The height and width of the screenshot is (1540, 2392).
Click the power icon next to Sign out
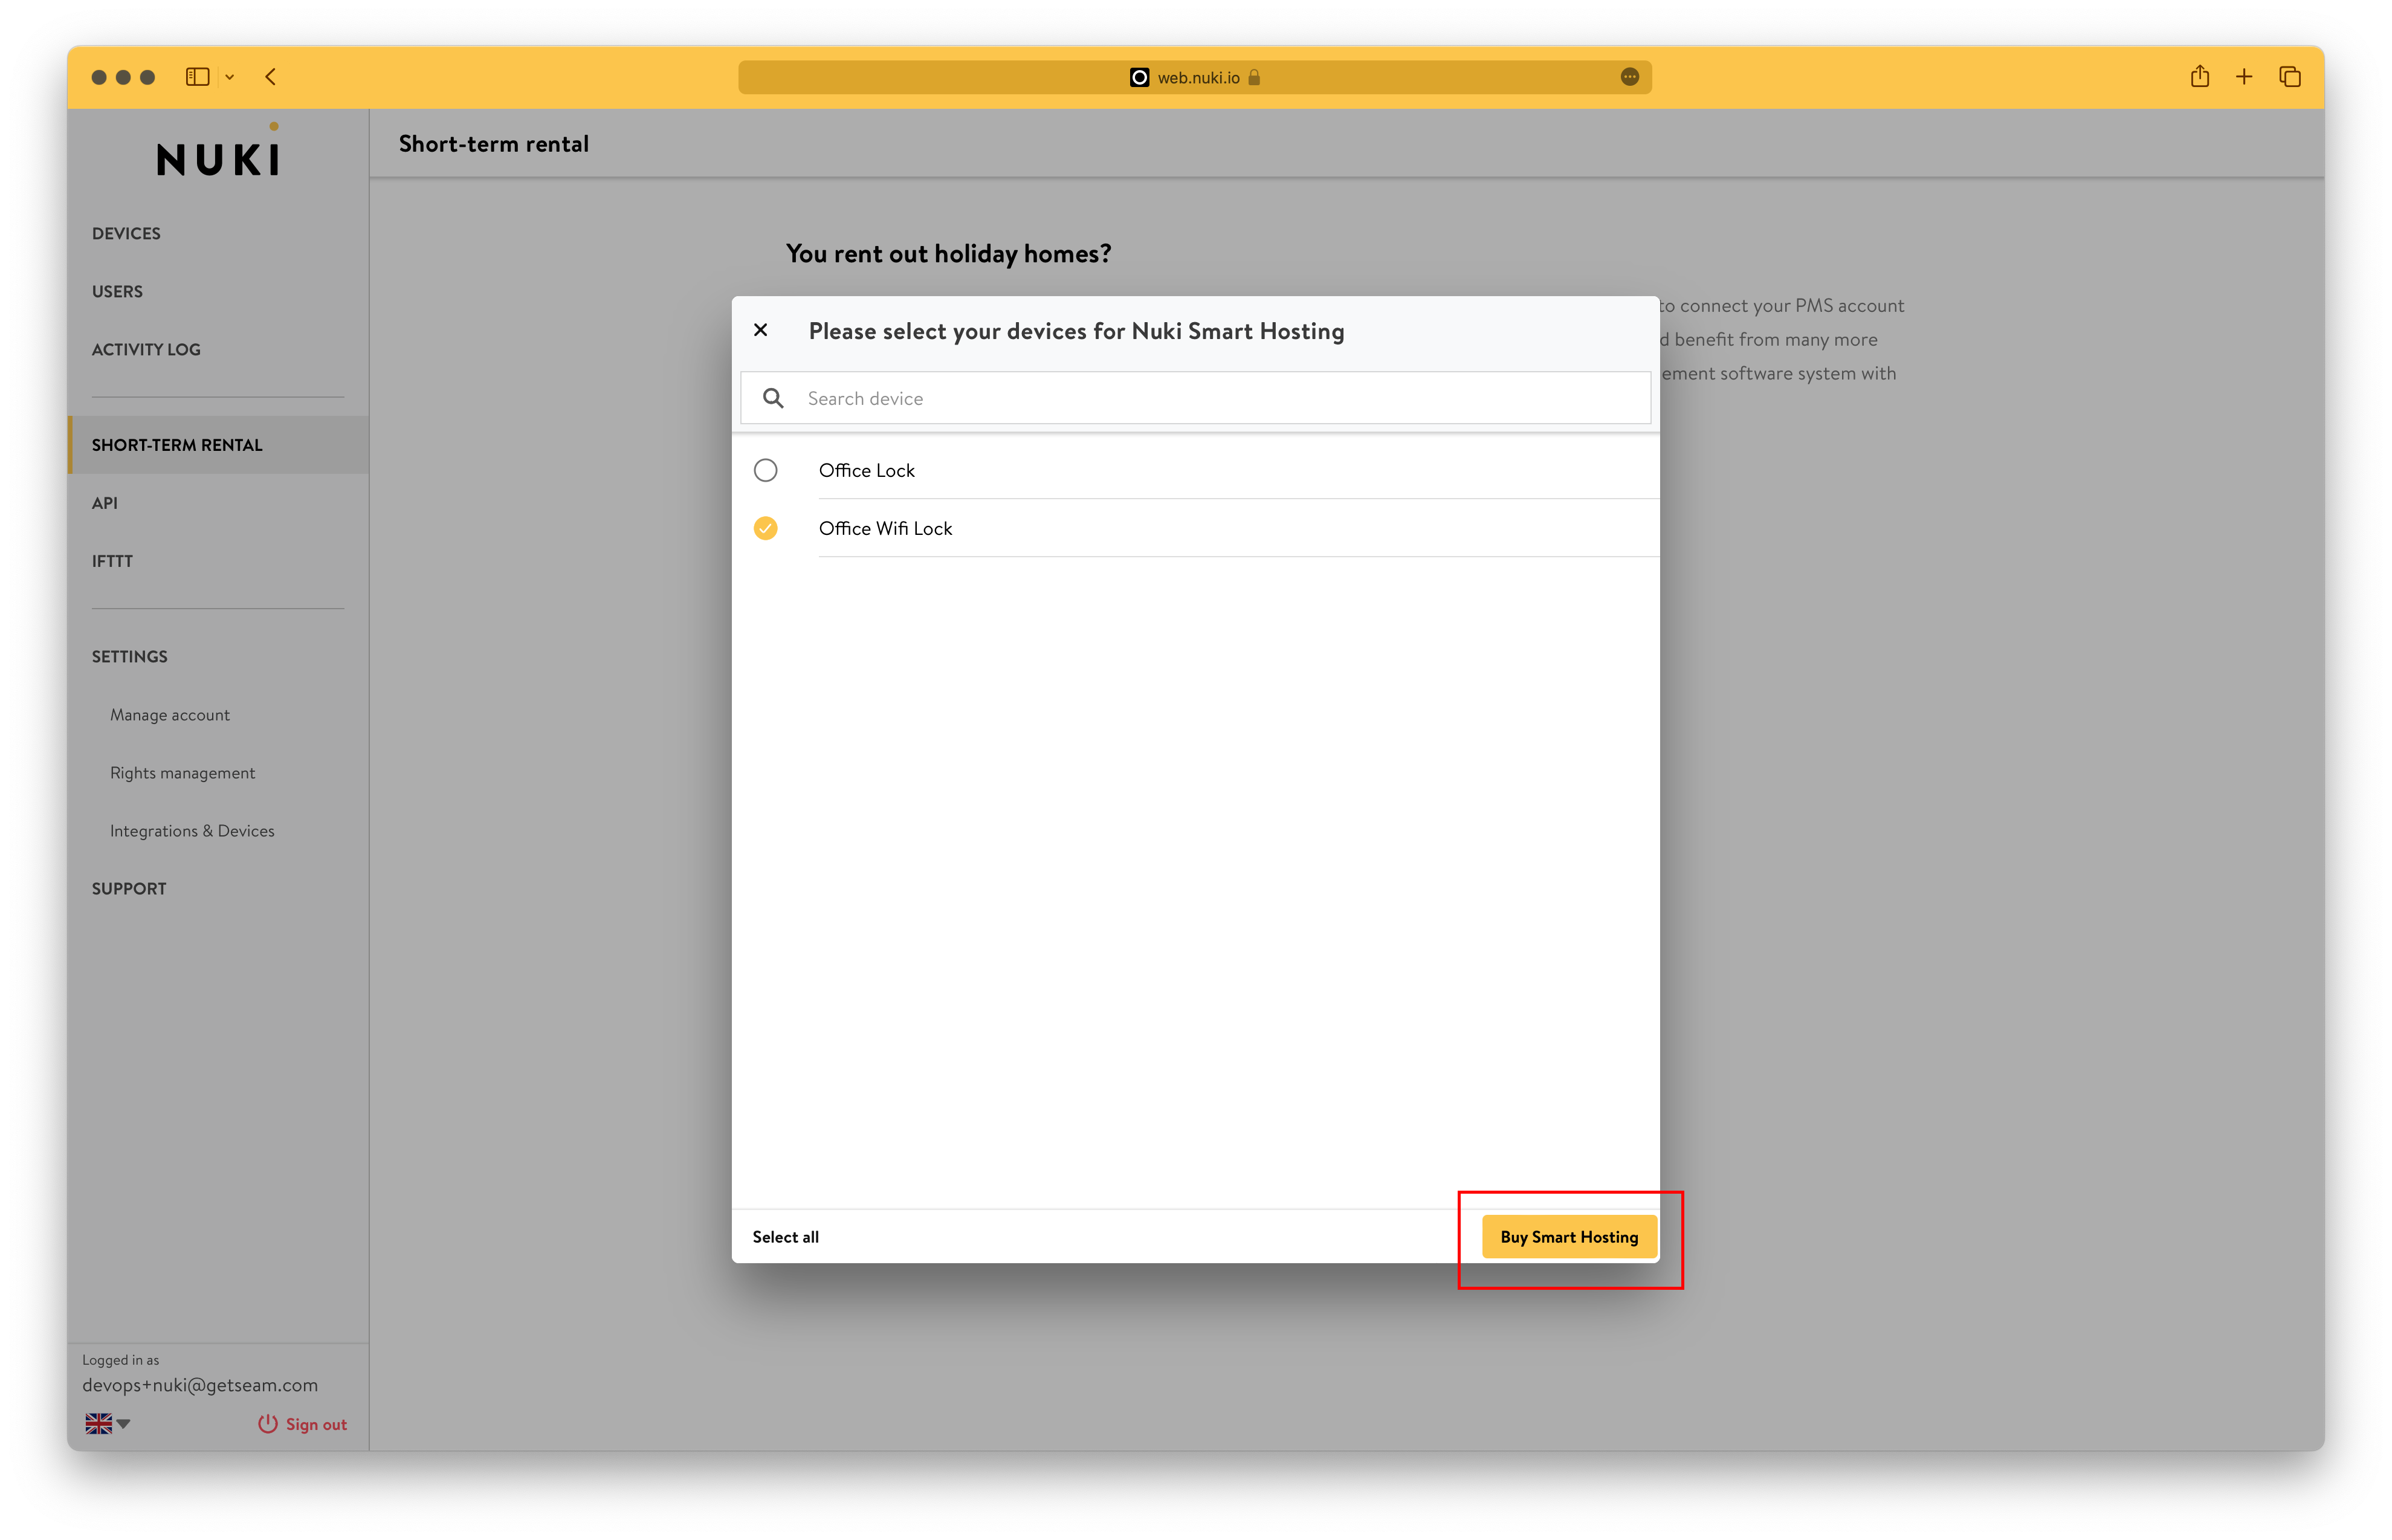[268, 1424]
